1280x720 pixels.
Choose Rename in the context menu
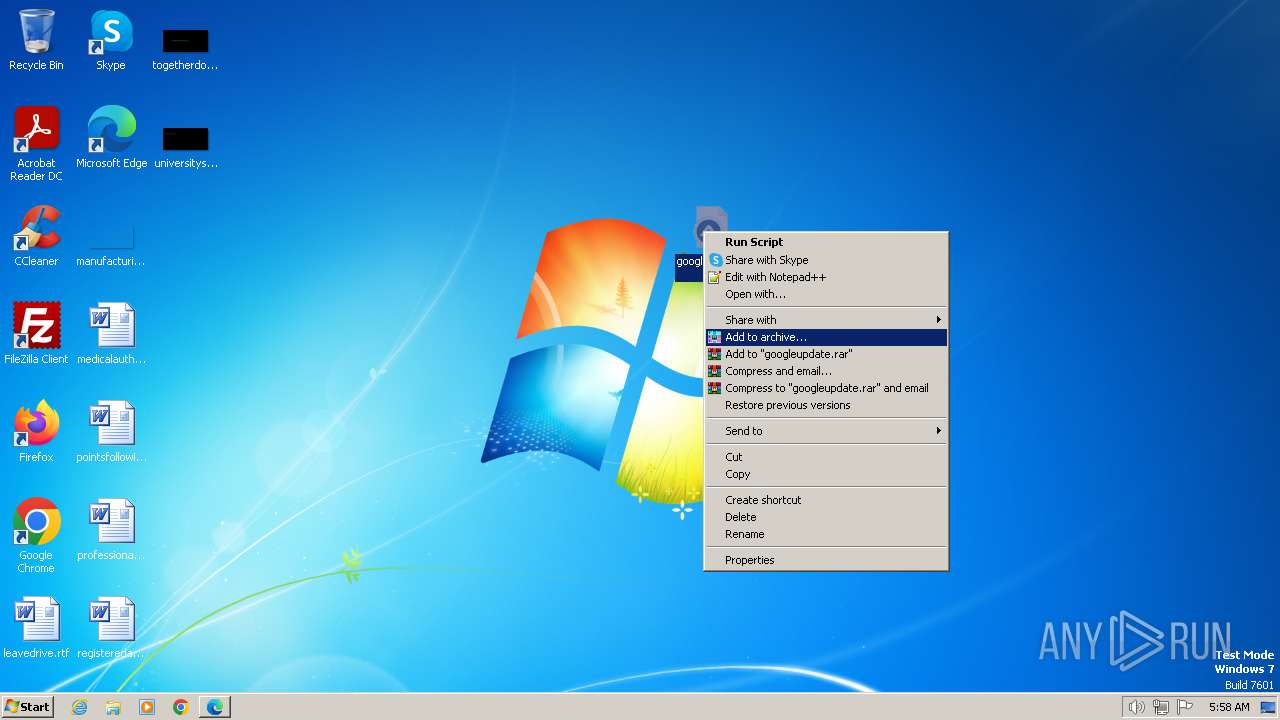point(826,534)
